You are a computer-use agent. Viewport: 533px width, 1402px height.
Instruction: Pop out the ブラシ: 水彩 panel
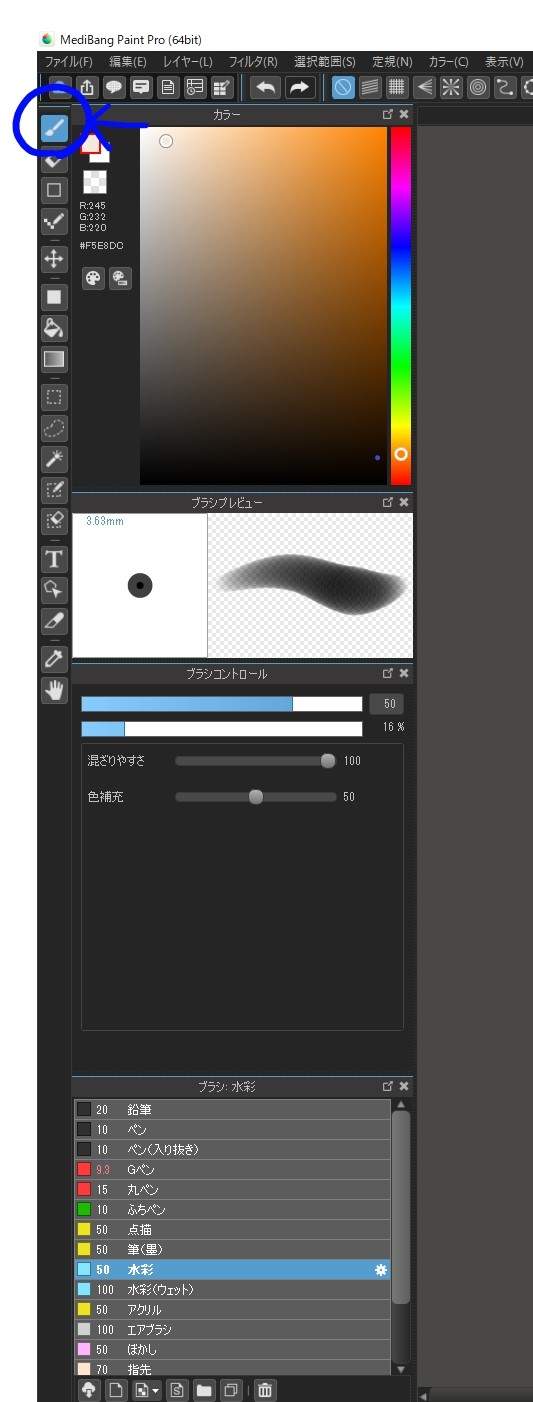coord(387,1086)
